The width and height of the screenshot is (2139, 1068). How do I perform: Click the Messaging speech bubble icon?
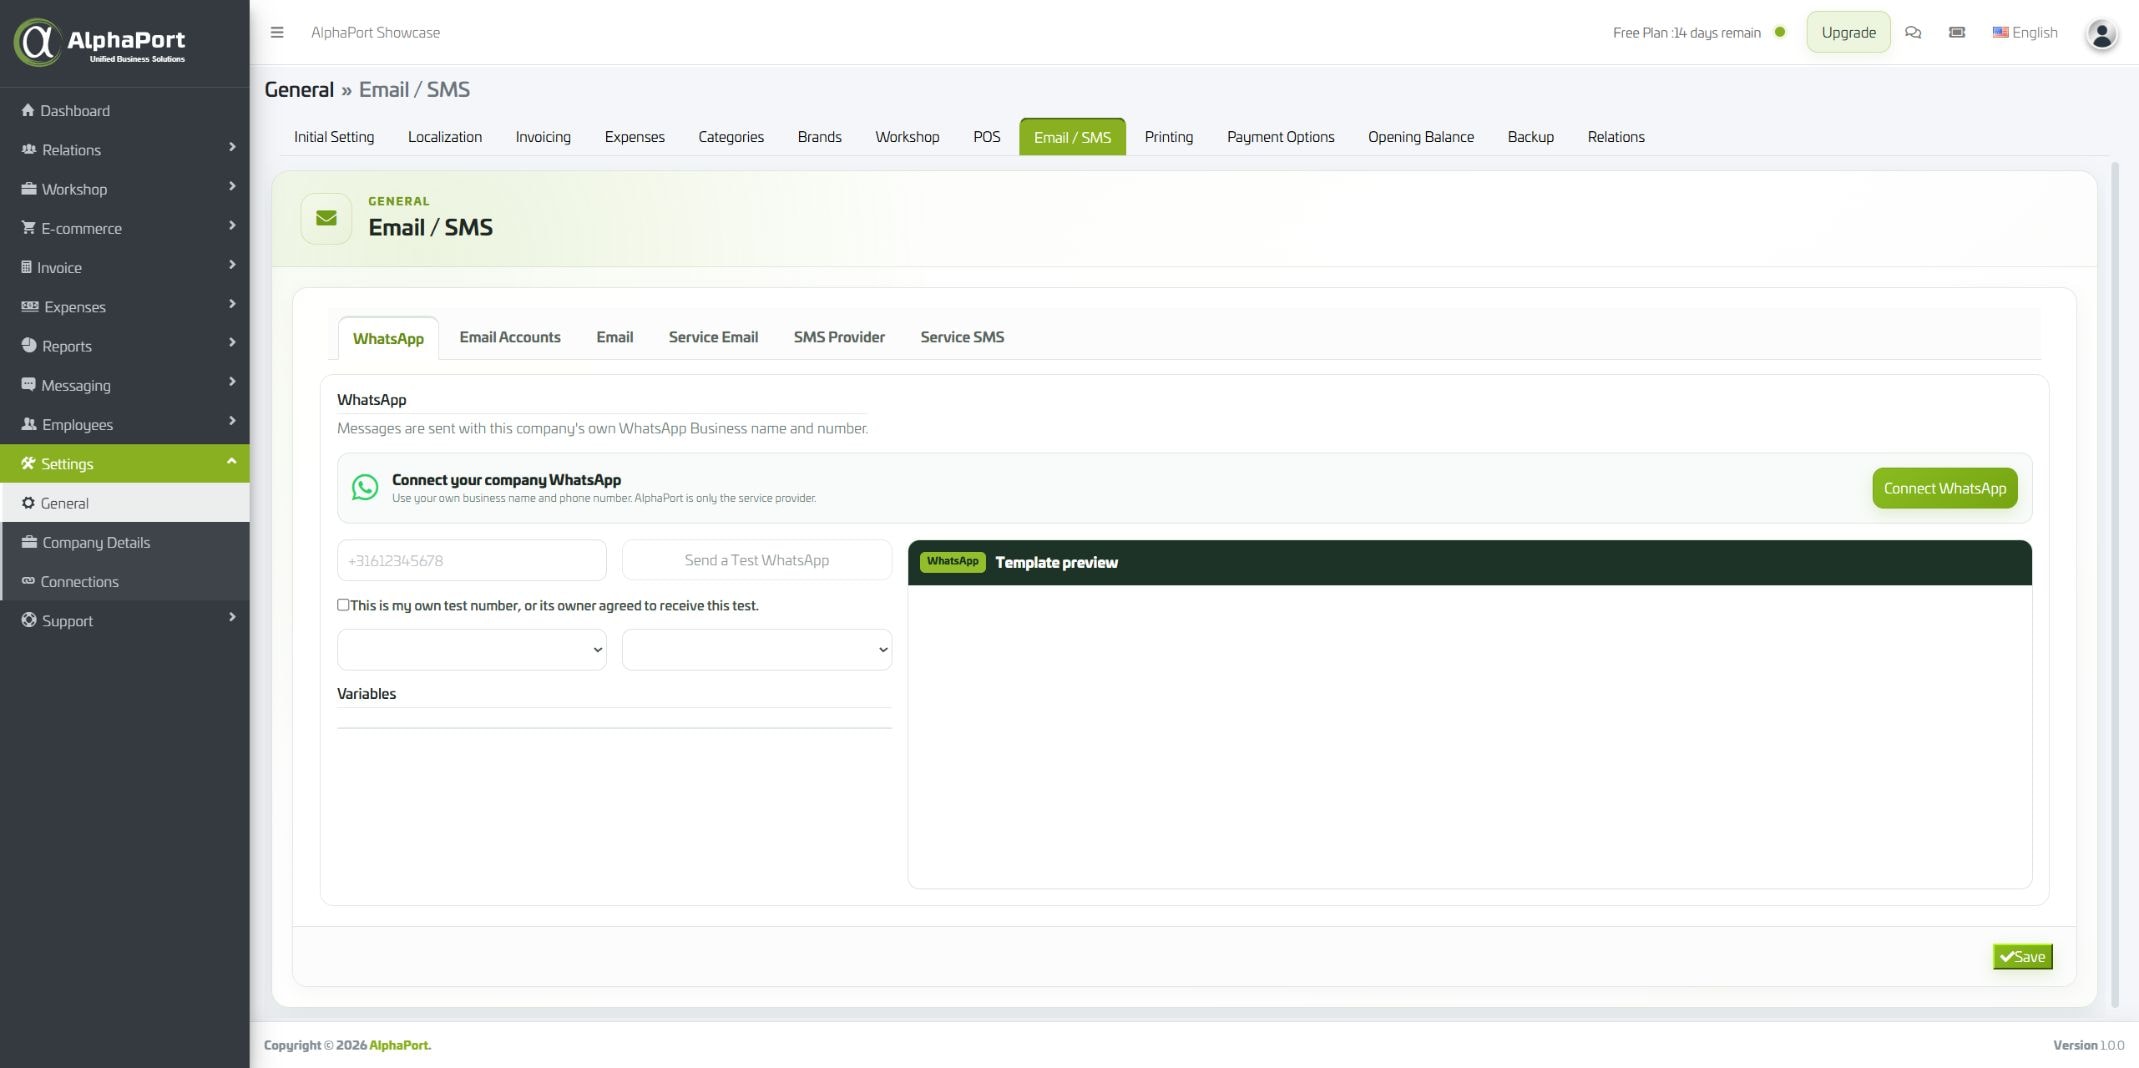[28, 384]
